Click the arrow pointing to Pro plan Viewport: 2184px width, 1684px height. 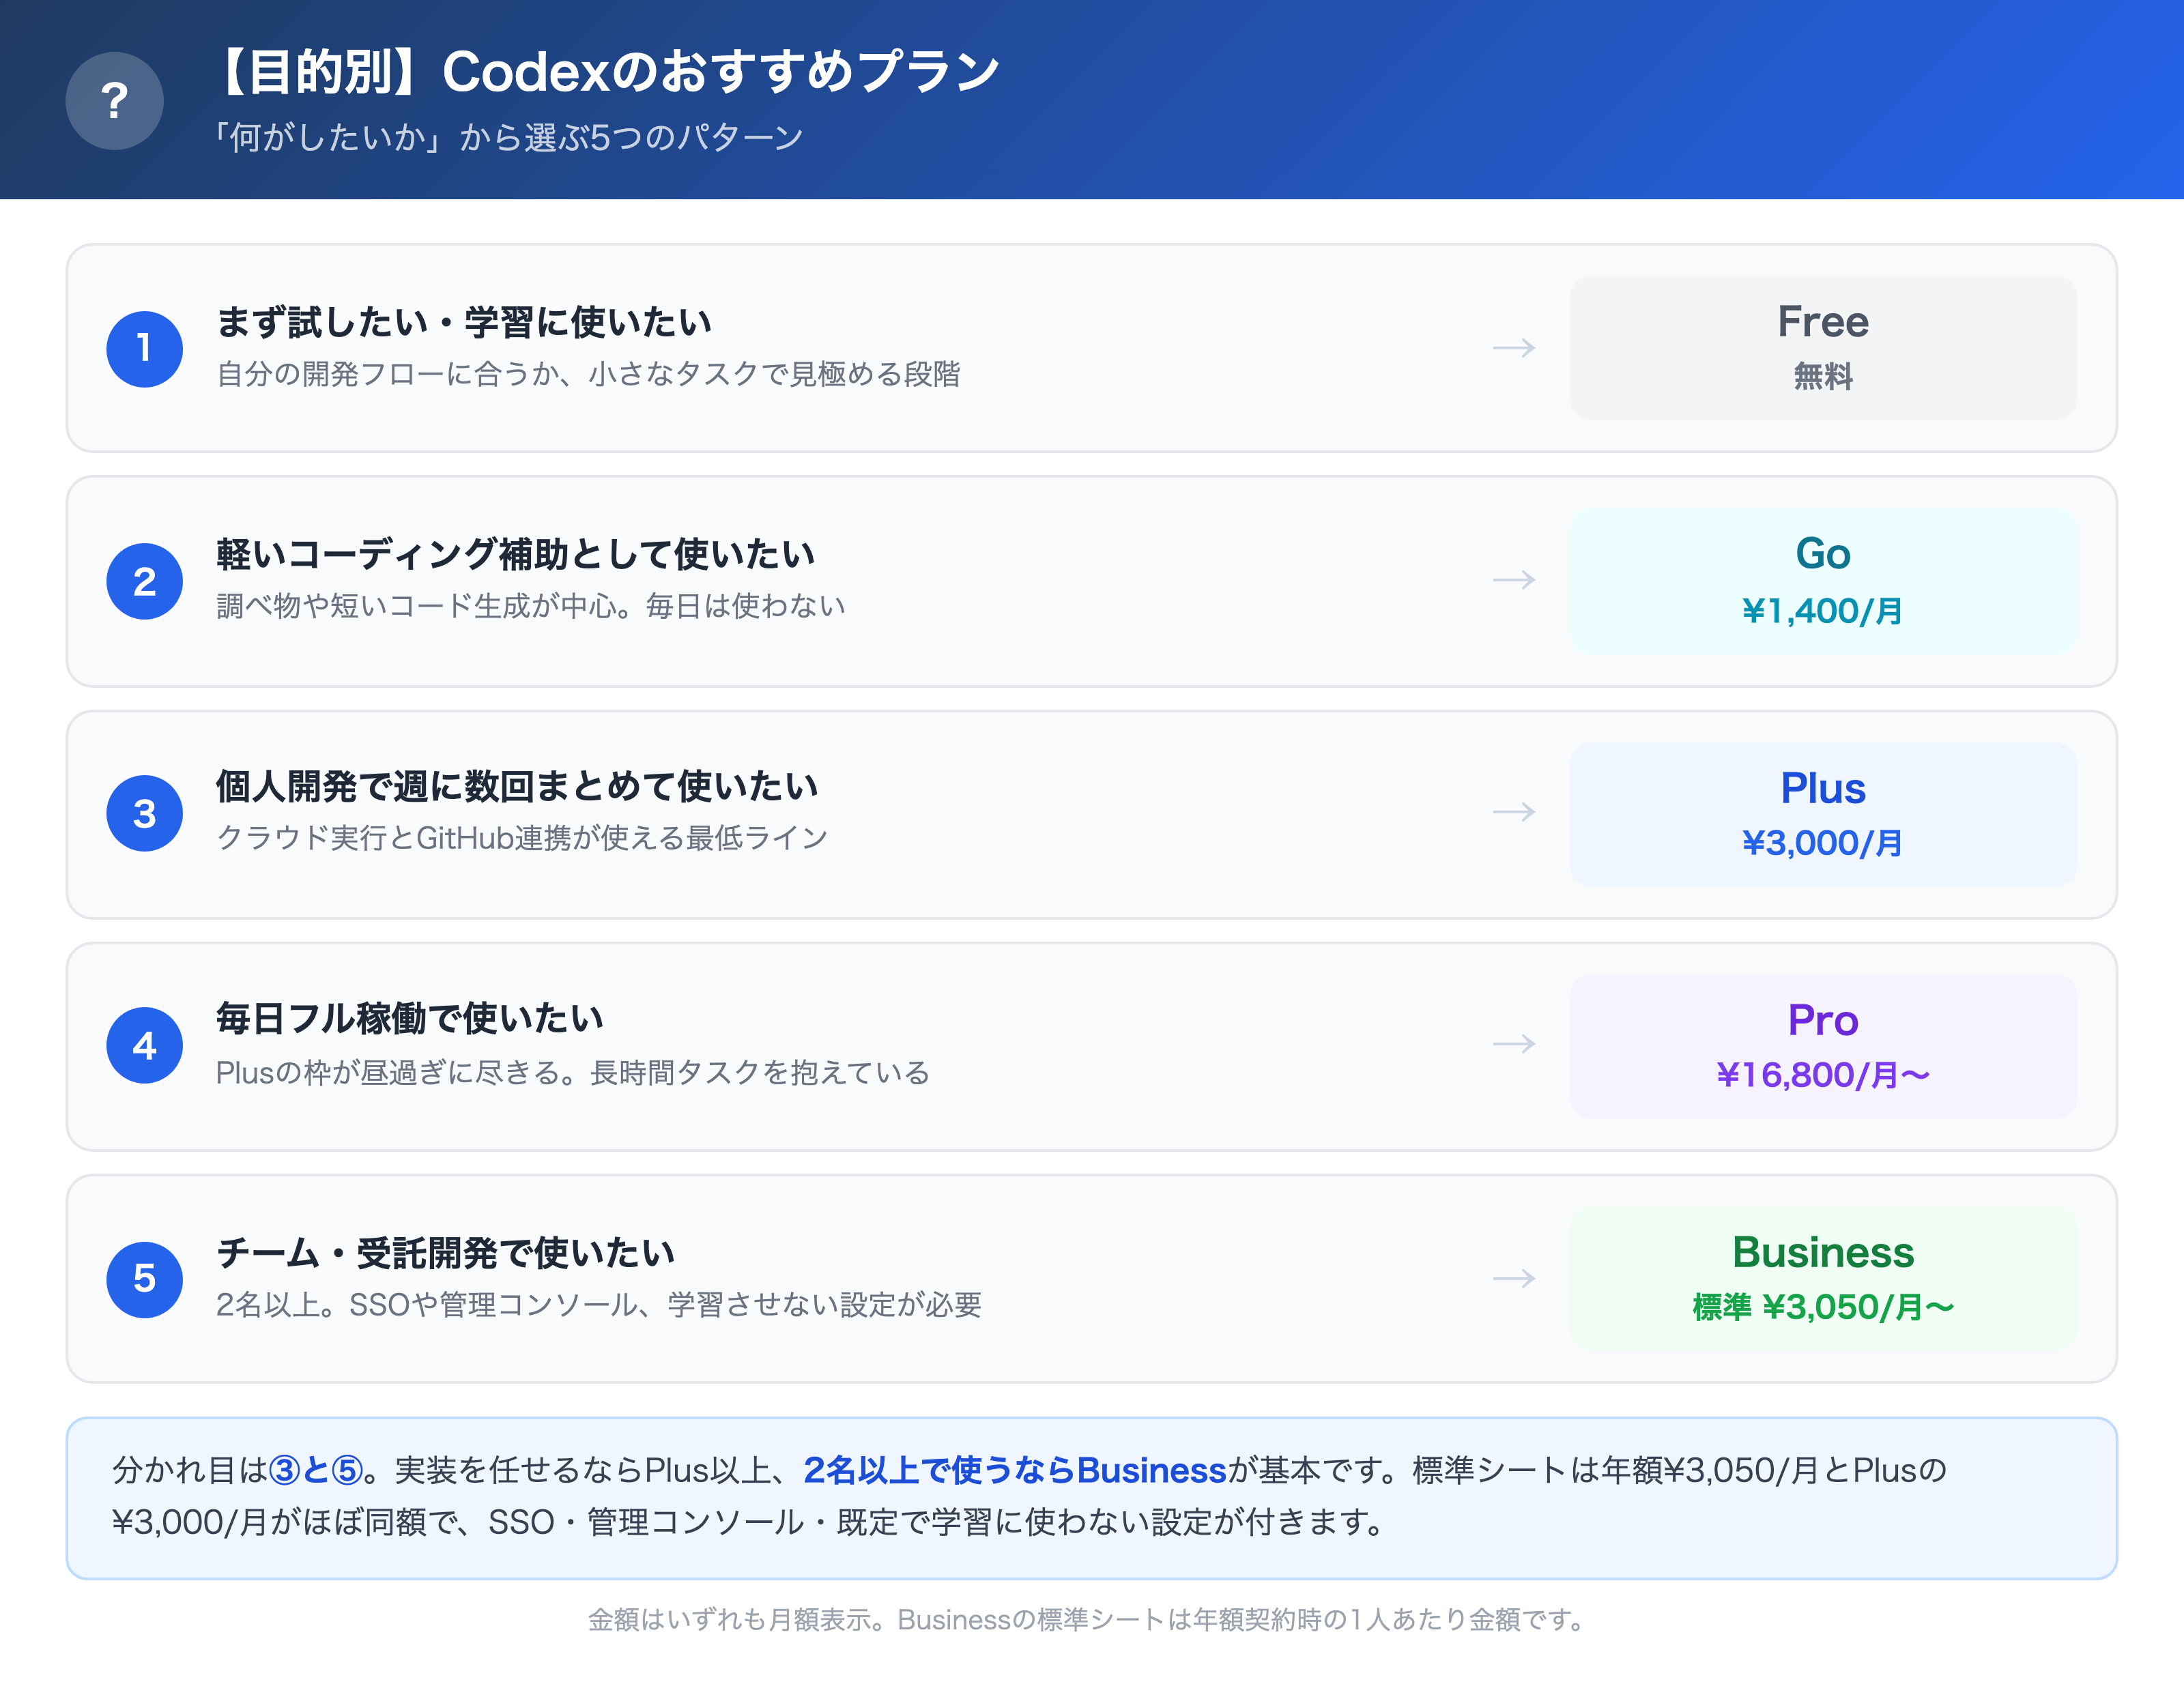click(x=1514, y=1044)
